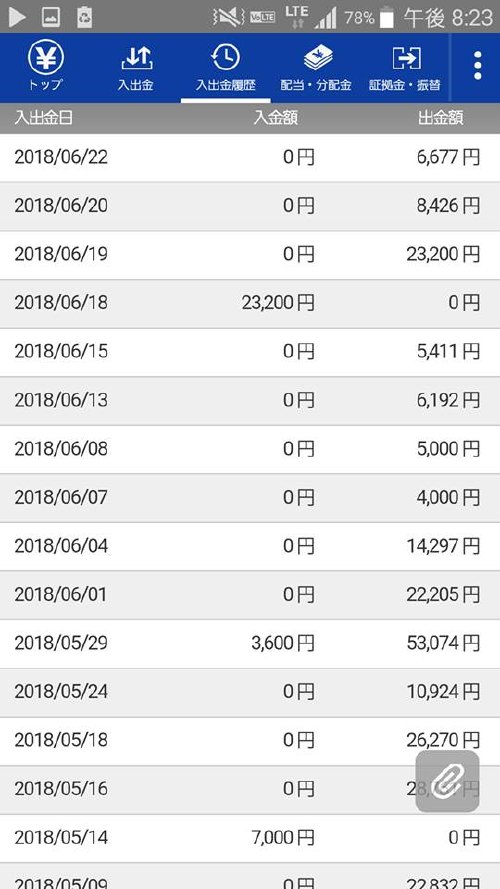Open the three-dot overflow menu
The image size is (500, 889).
click(477, 66)
